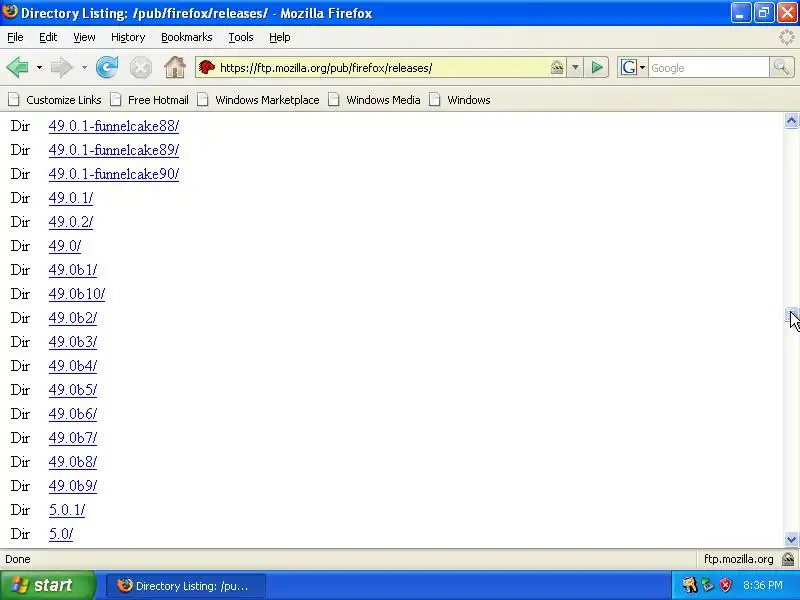Open the 5.0.1/ directory link

pyautogui.click(x=67, y=510)
